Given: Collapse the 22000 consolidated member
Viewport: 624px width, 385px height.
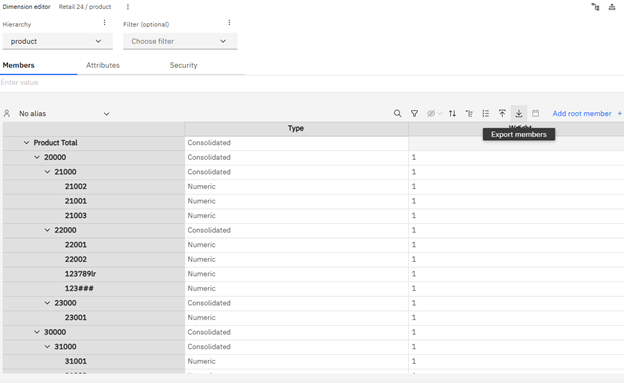Looking at the screenshot, I should click(47, 230).
